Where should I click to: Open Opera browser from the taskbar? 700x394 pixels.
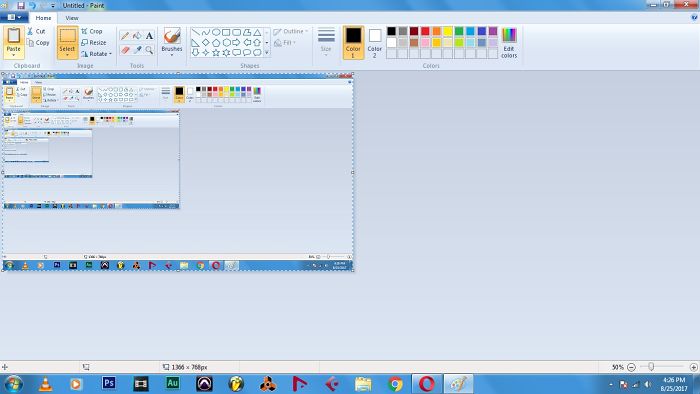pos(426,384)
